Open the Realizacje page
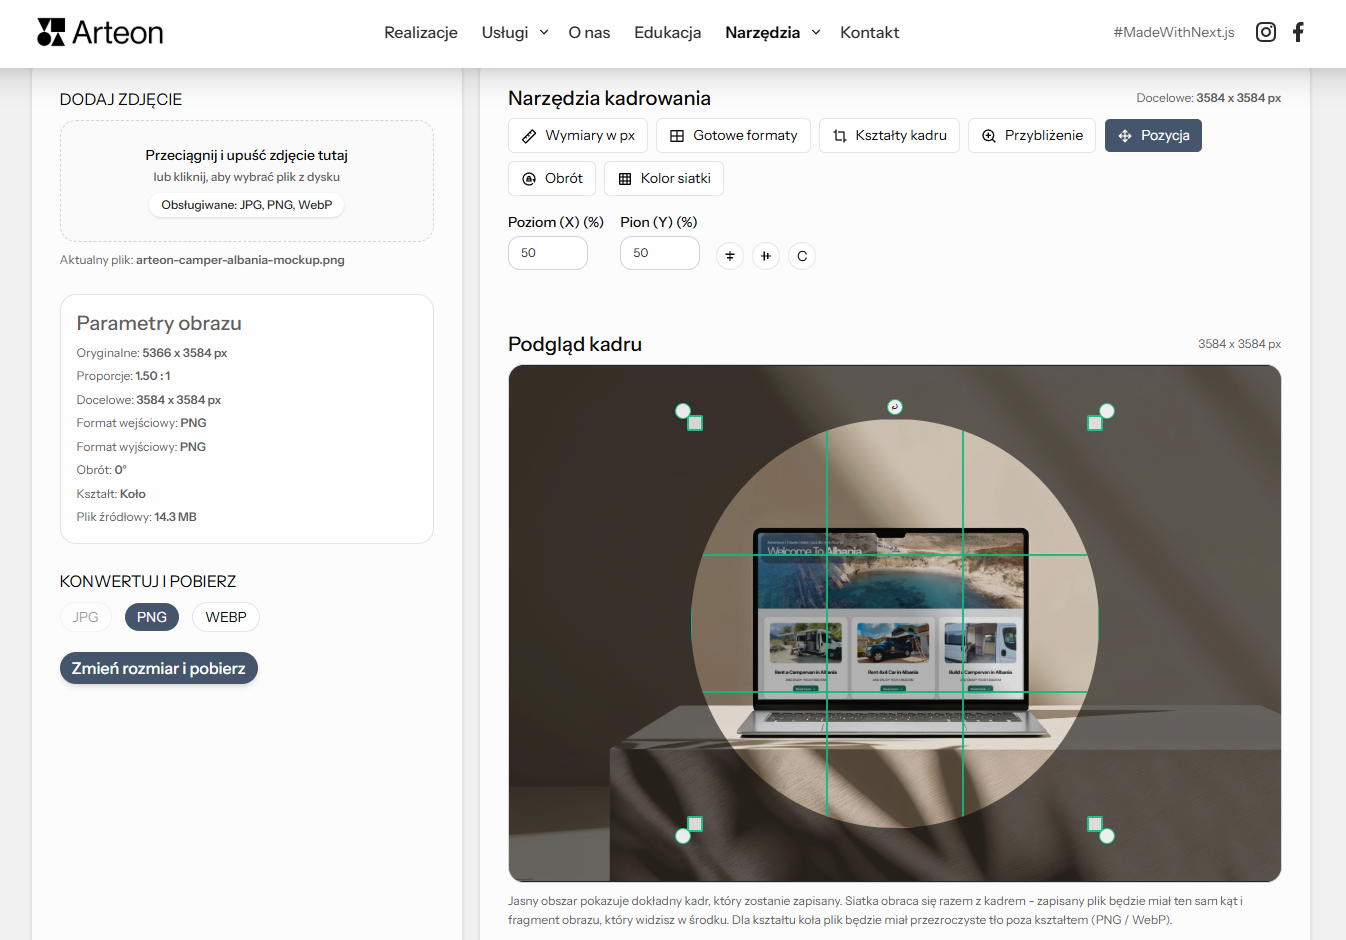The image size is (1346, 940). tap(420, 32)
